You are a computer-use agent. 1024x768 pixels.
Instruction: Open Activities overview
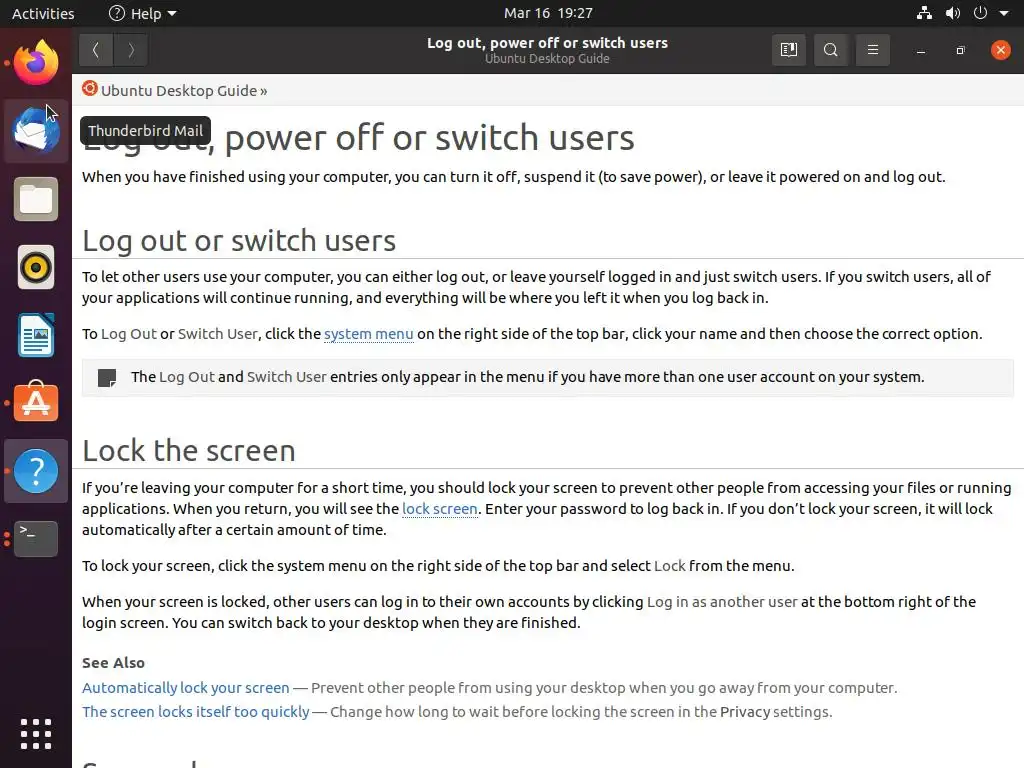tap(43, 13)
